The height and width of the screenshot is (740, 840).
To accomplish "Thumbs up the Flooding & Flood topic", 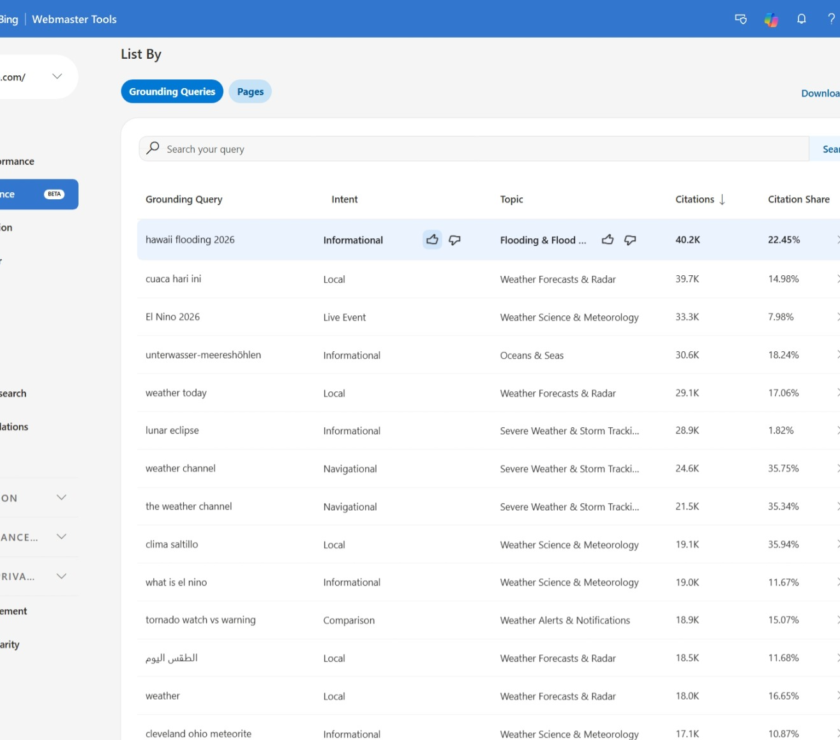I will tap(608, 240).
